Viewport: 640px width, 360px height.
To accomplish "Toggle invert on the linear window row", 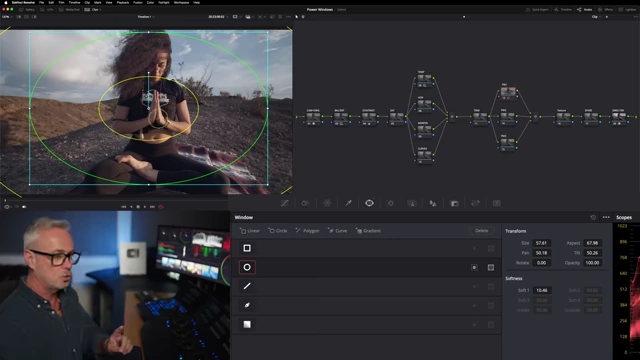I will pos(474,248).
